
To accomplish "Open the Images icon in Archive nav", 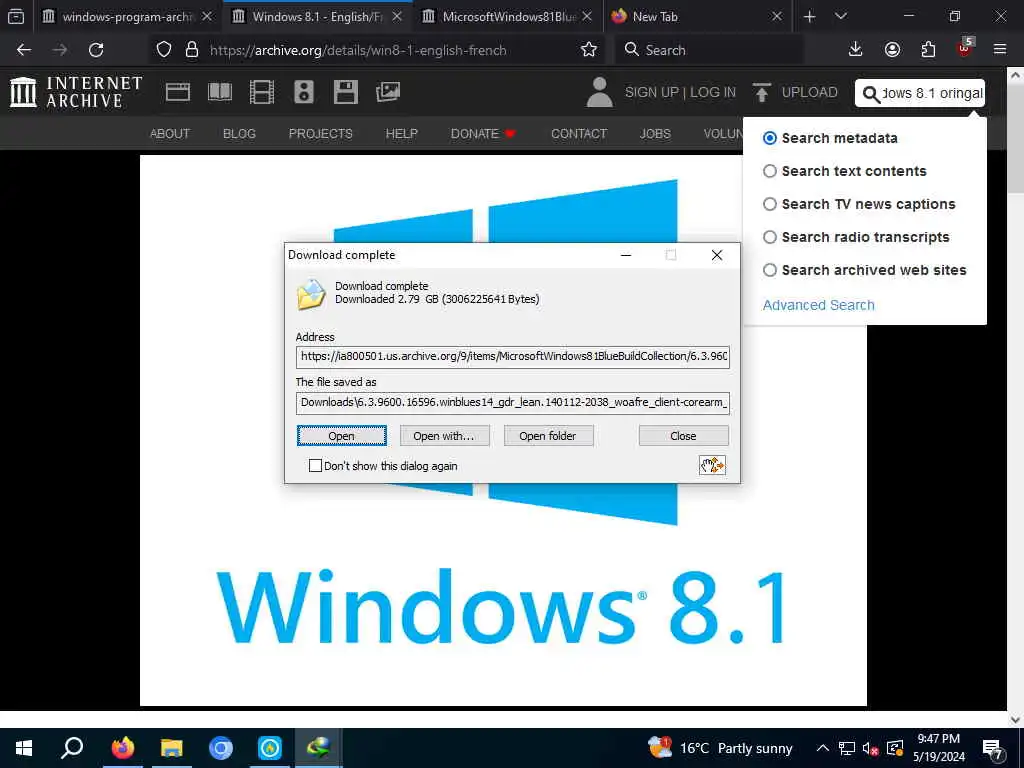I will pyautogui.click(x=388, y=92).
